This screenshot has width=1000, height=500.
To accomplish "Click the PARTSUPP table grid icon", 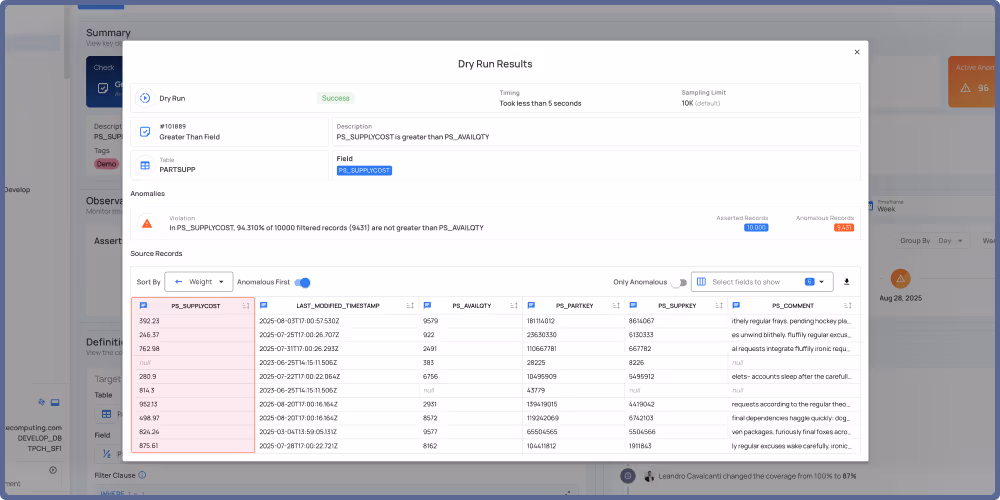I will point(145,165).
